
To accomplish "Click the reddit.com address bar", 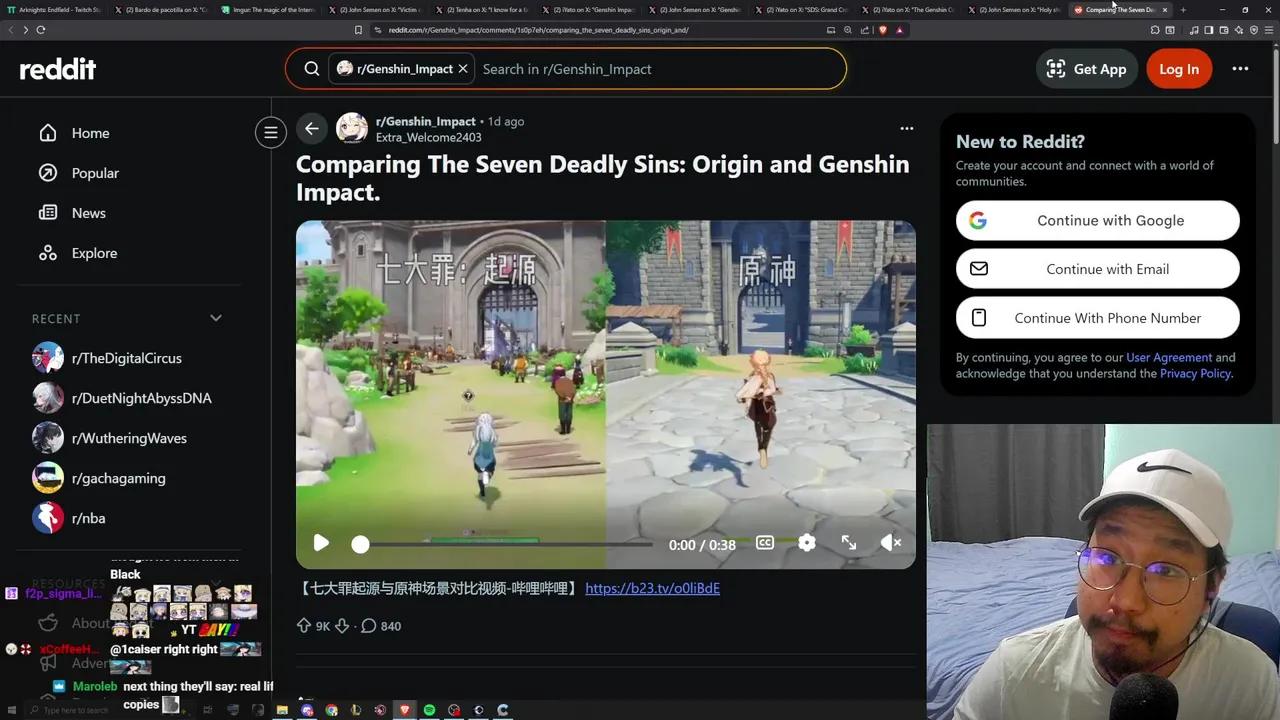I will tap(600, 30).
